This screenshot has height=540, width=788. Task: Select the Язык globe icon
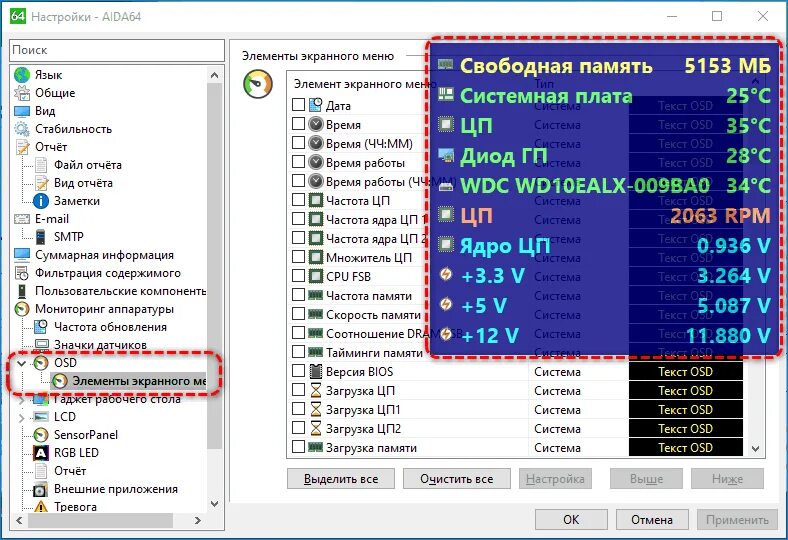(x=22, y=75)
